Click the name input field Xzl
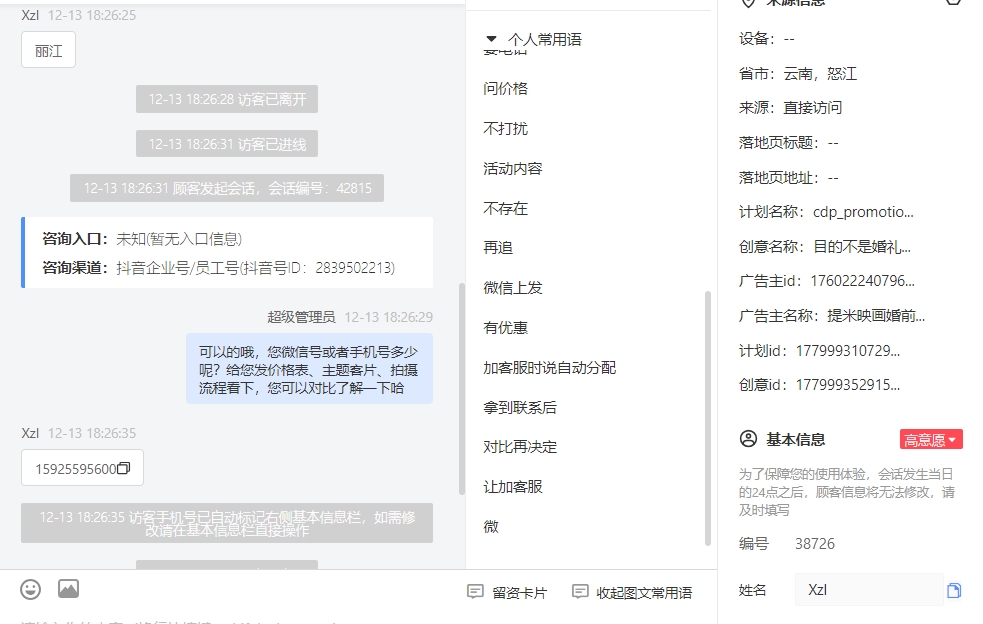This screenshot has width=983, height=624. [869, 590]
